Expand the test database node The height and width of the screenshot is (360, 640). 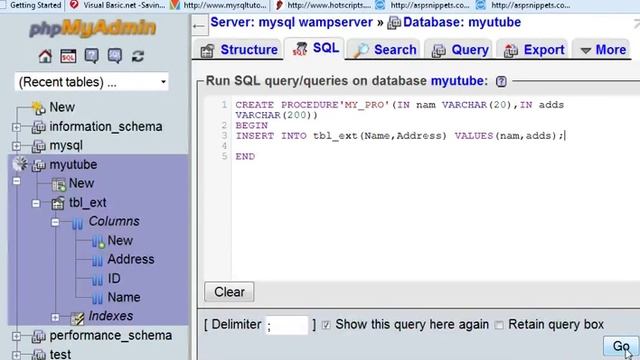coord(16,355)
